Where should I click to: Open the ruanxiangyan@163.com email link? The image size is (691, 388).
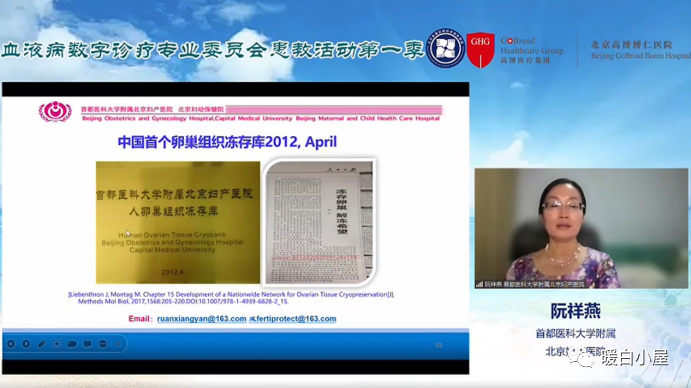[x=201, y=319]
